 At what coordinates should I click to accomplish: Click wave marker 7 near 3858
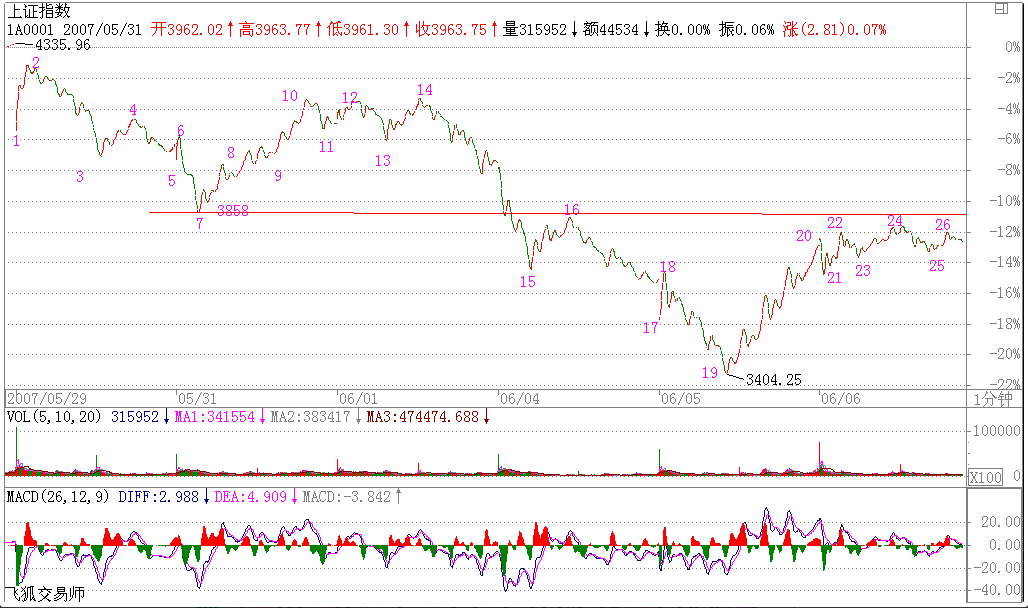coord(199,223)
